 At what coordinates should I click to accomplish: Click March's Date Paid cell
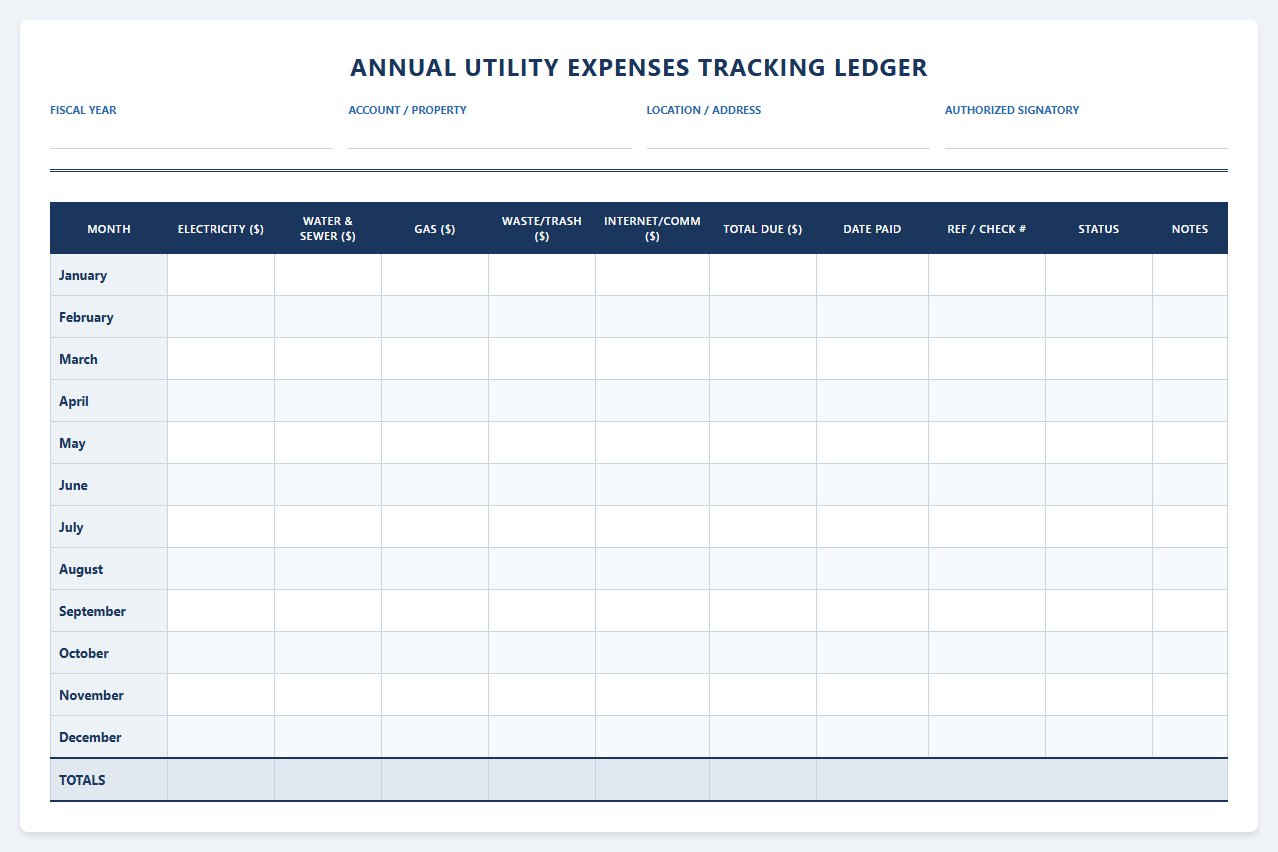point(872,359)
